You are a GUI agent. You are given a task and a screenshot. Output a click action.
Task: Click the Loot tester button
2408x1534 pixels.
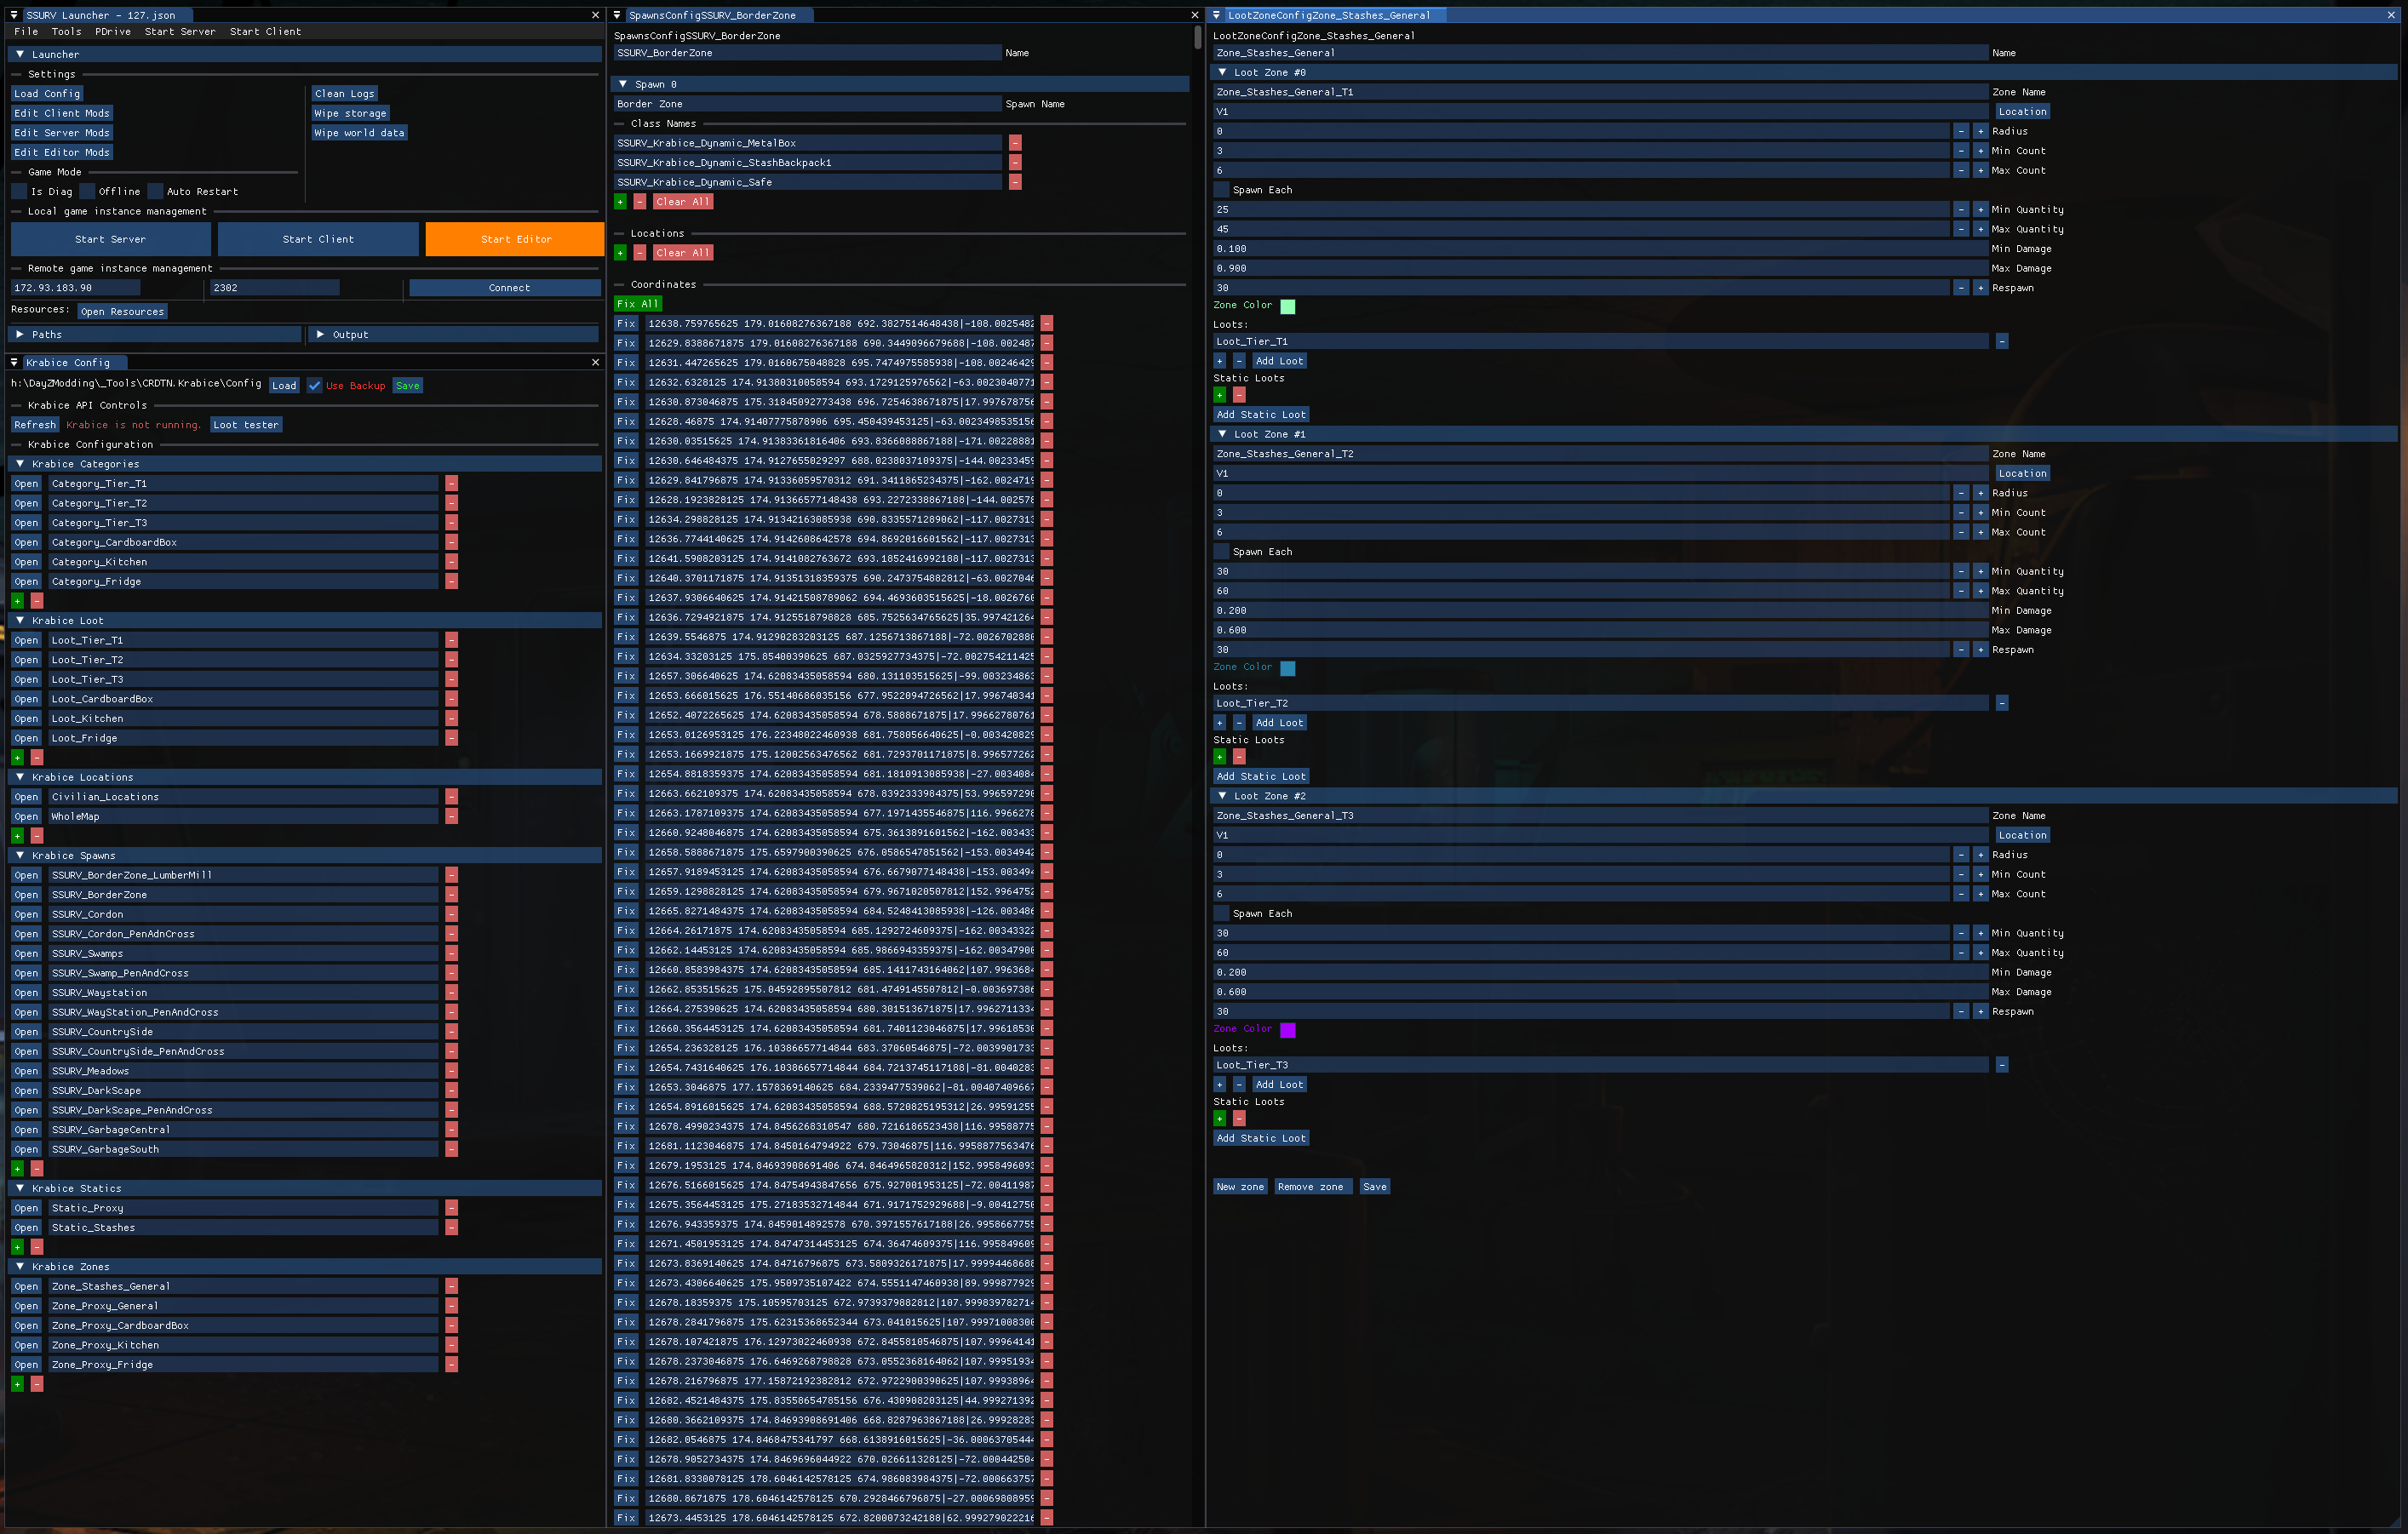click(246, 425)
